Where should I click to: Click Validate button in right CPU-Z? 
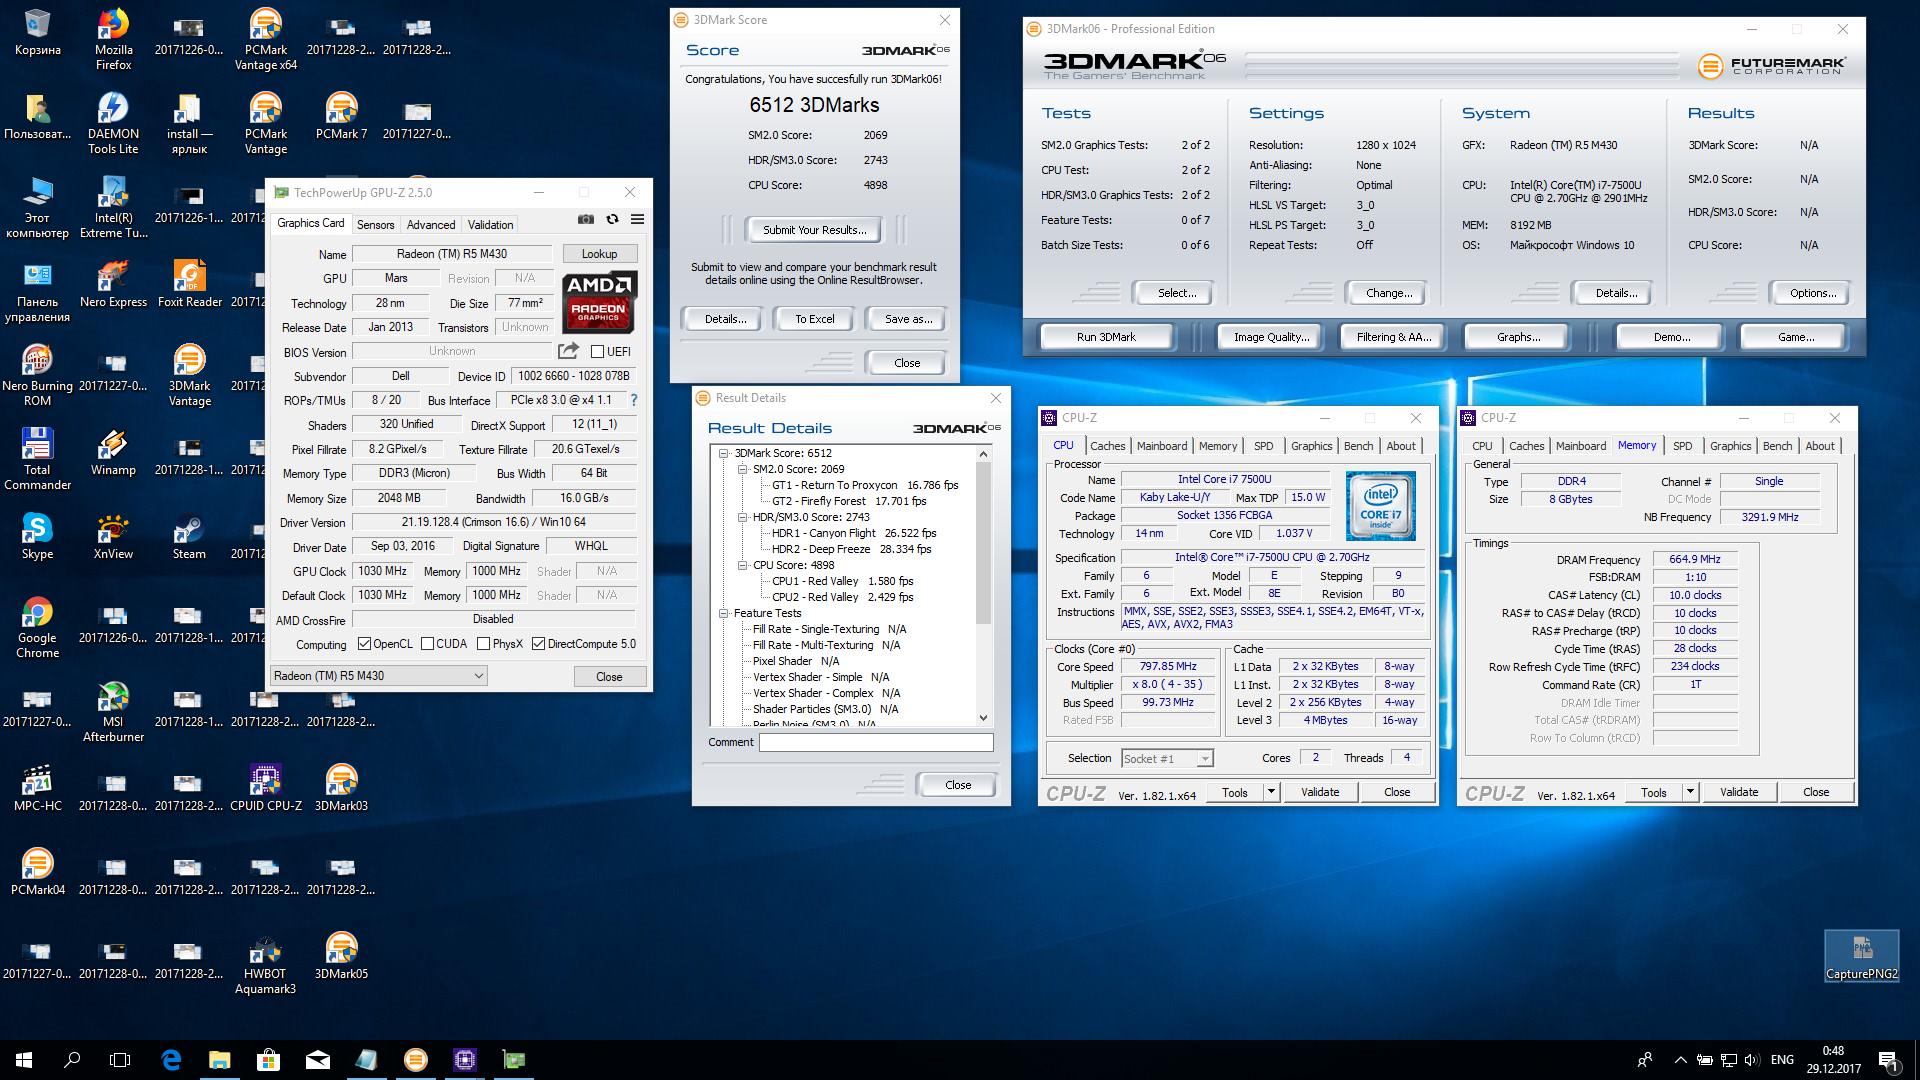point(1739,792)
